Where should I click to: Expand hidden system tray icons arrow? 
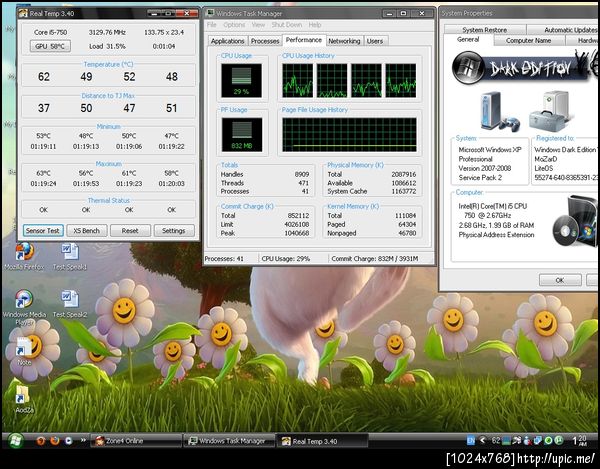tap(483, 441)
